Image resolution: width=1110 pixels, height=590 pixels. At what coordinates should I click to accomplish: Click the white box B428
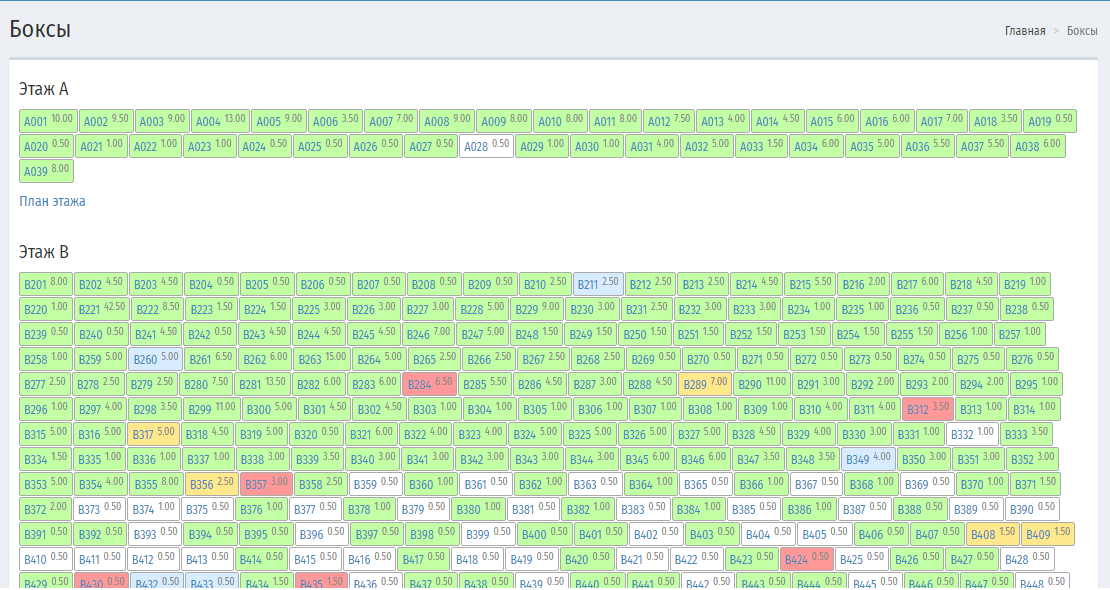[x=1027, y=559]
